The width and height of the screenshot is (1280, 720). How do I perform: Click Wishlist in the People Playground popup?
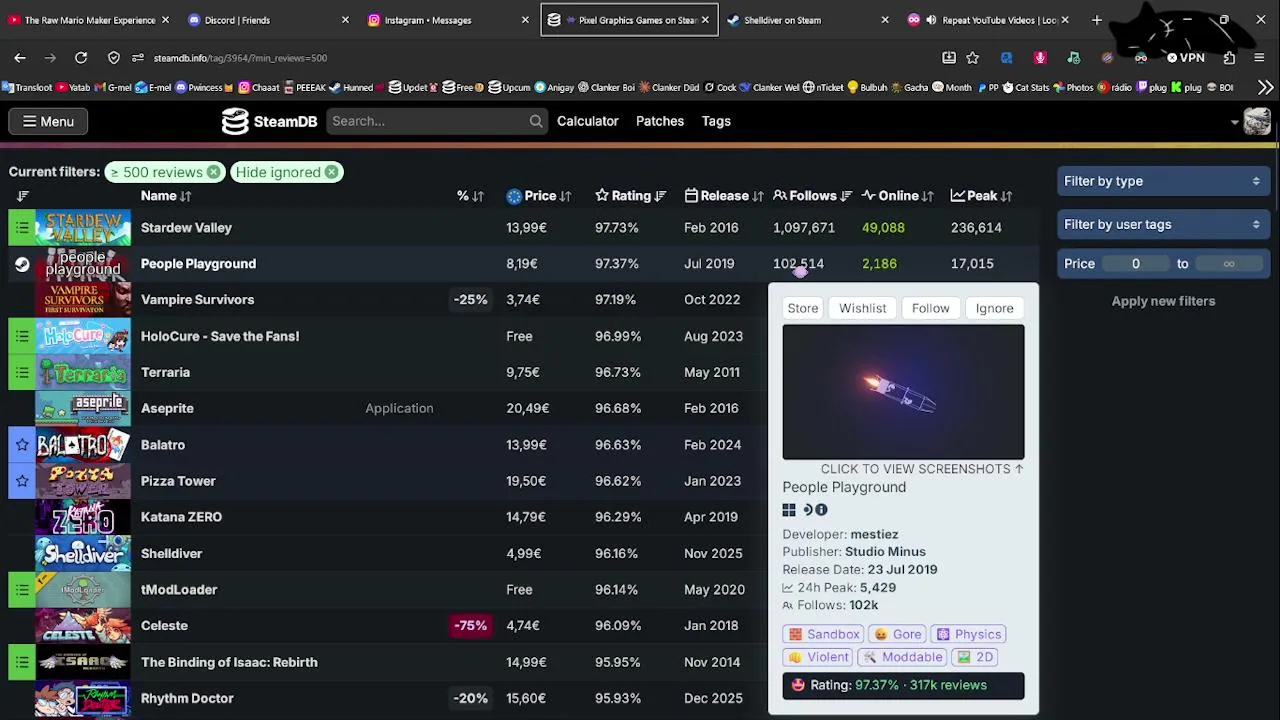tap(863, 308)
